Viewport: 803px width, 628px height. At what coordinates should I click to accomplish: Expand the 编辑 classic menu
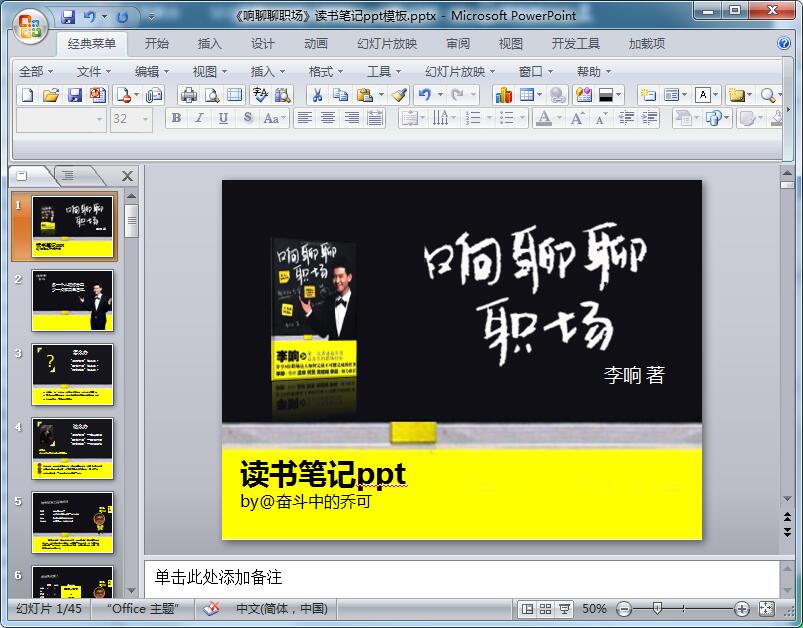pyautogui.click(x=152, y=72)
